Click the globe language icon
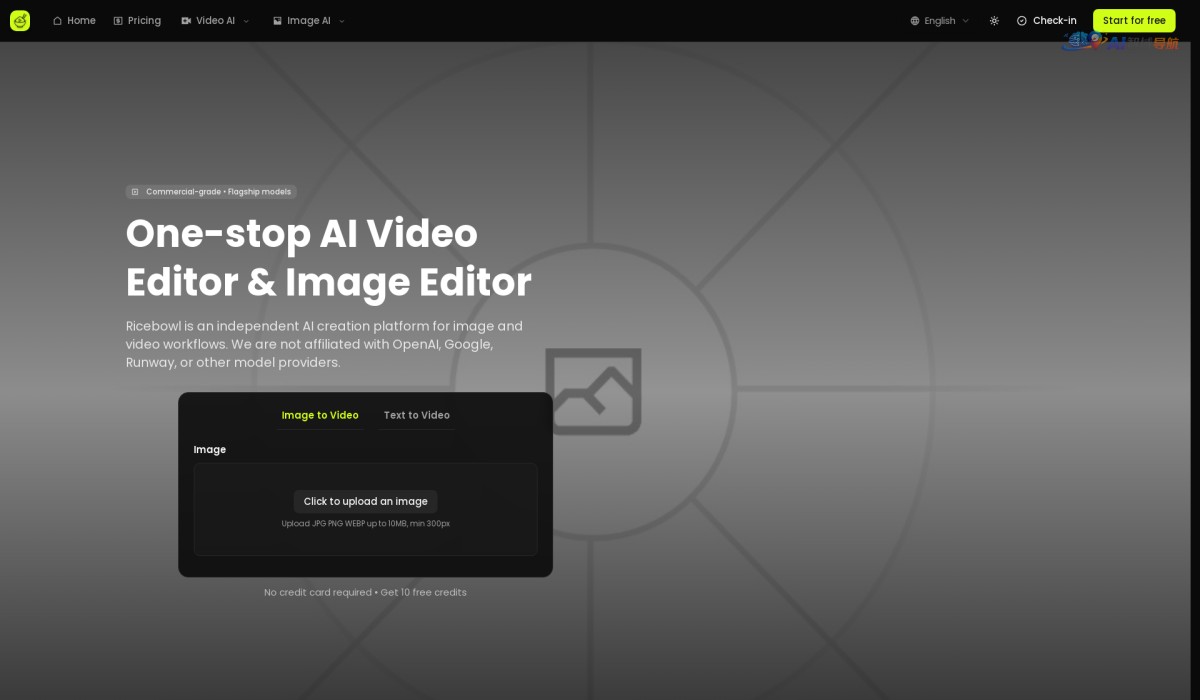The image size is (1200, 700). click(914, 21)
